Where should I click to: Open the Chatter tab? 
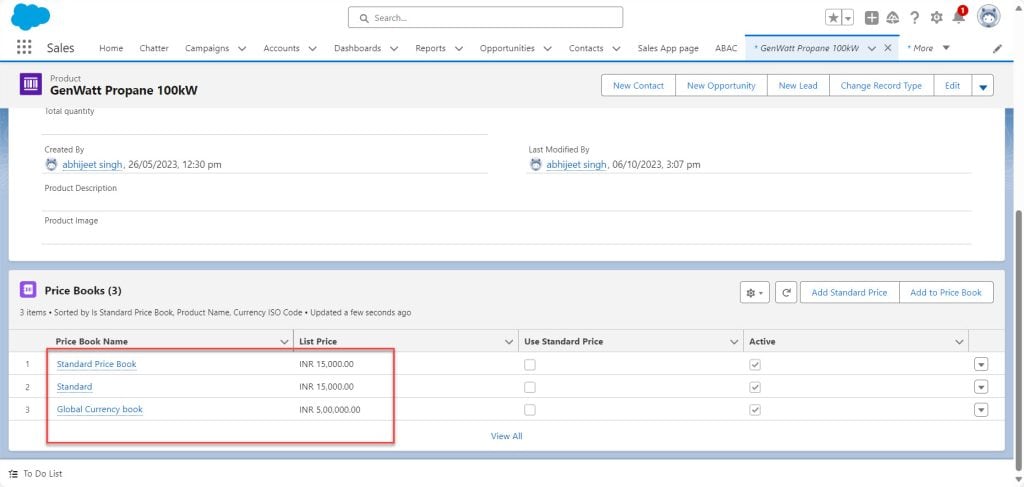tap(154, 48)
